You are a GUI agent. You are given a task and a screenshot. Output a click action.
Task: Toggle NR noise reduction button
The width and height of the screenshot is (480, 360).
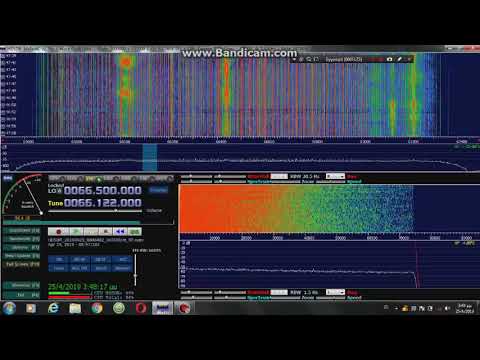[x=59, y=259]
